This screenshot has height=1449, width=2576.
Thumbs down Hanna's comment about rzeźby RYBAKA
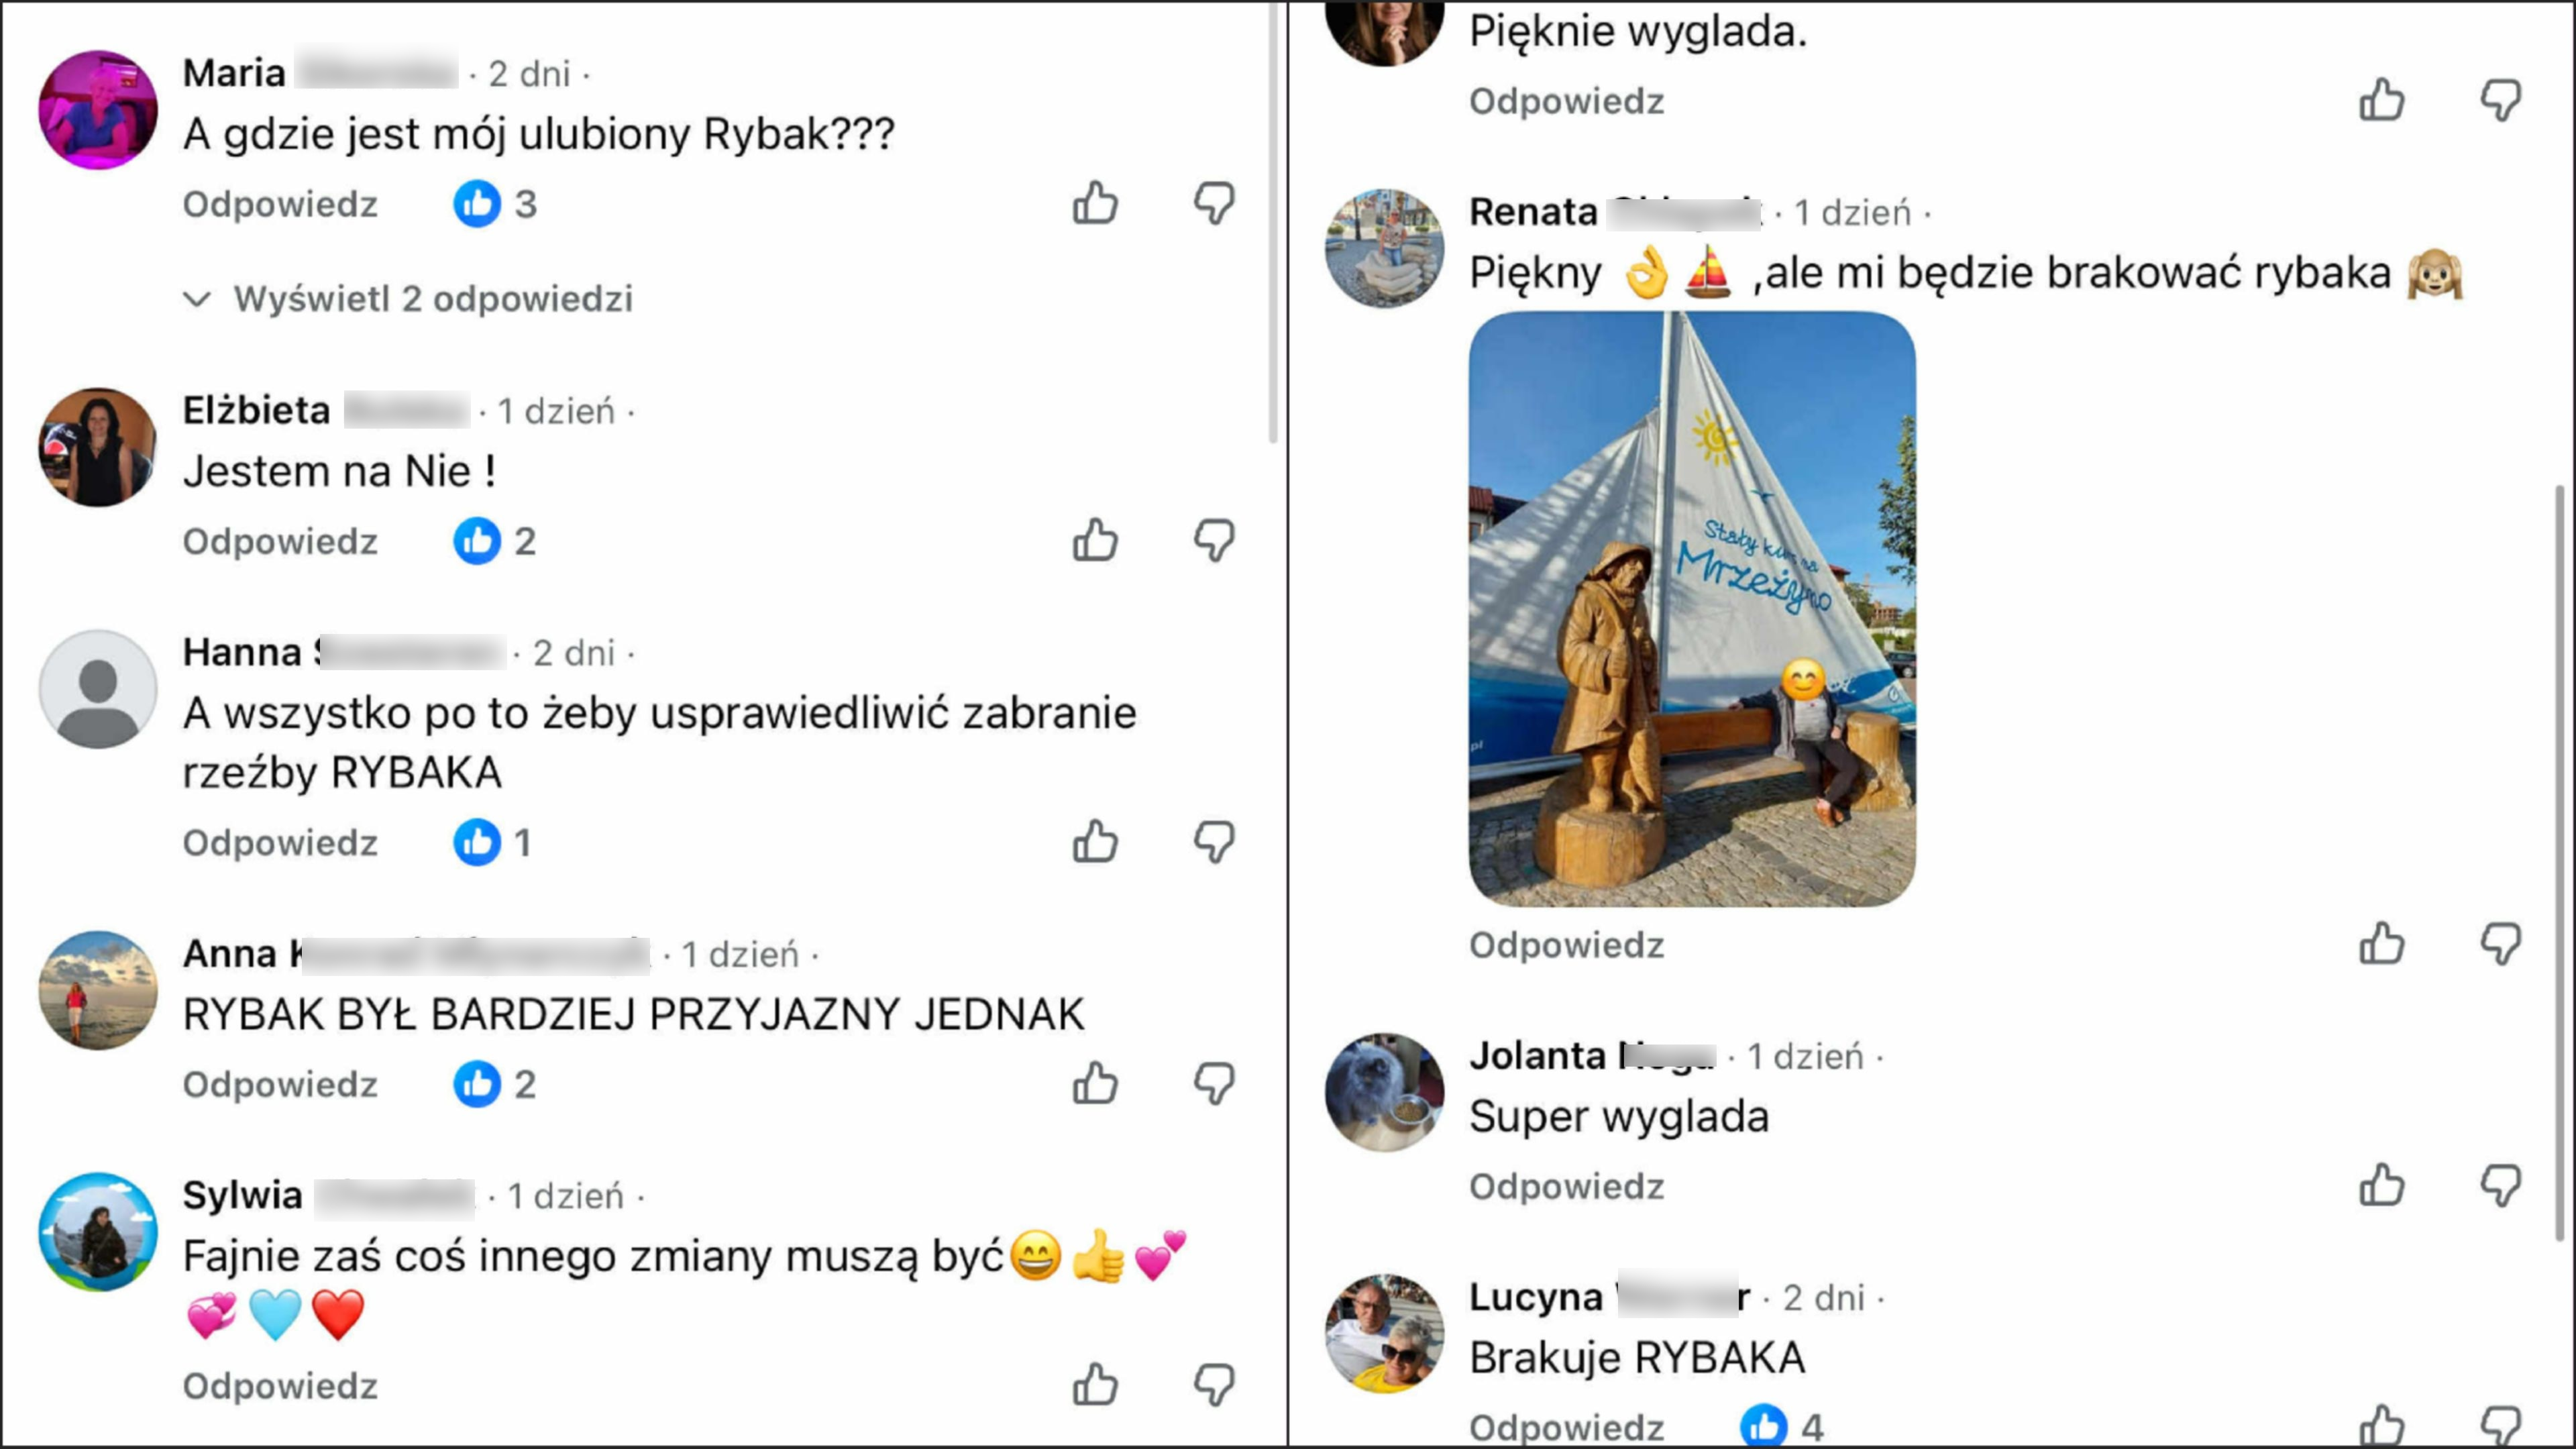1214,842
